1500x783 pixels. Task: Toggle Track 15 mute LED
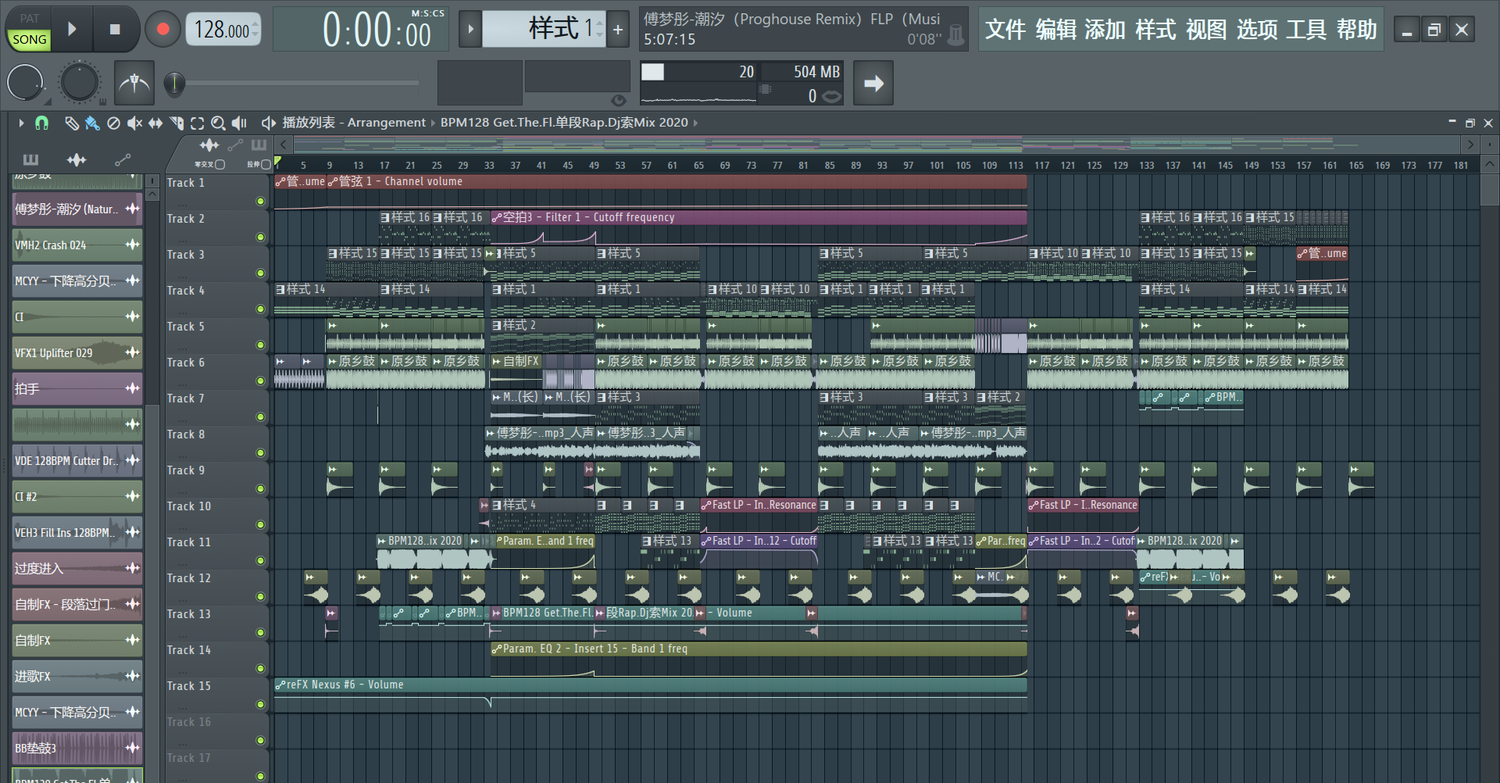260,705
